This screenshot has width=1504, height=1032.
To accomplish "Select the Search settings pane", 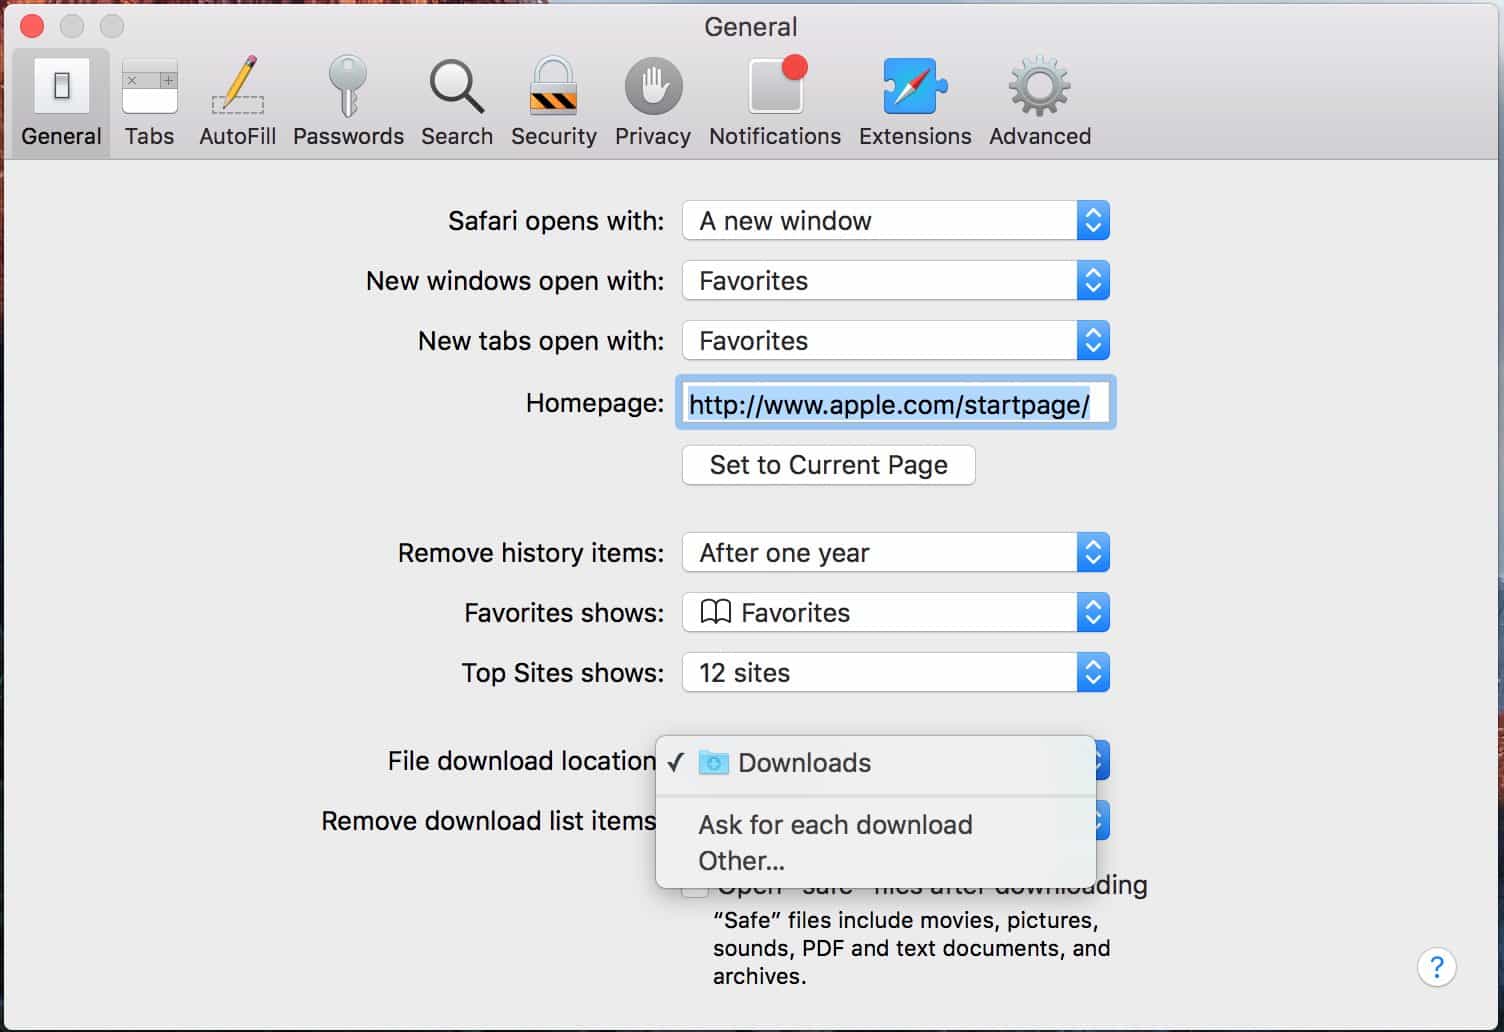I will [x=456, y=100].
